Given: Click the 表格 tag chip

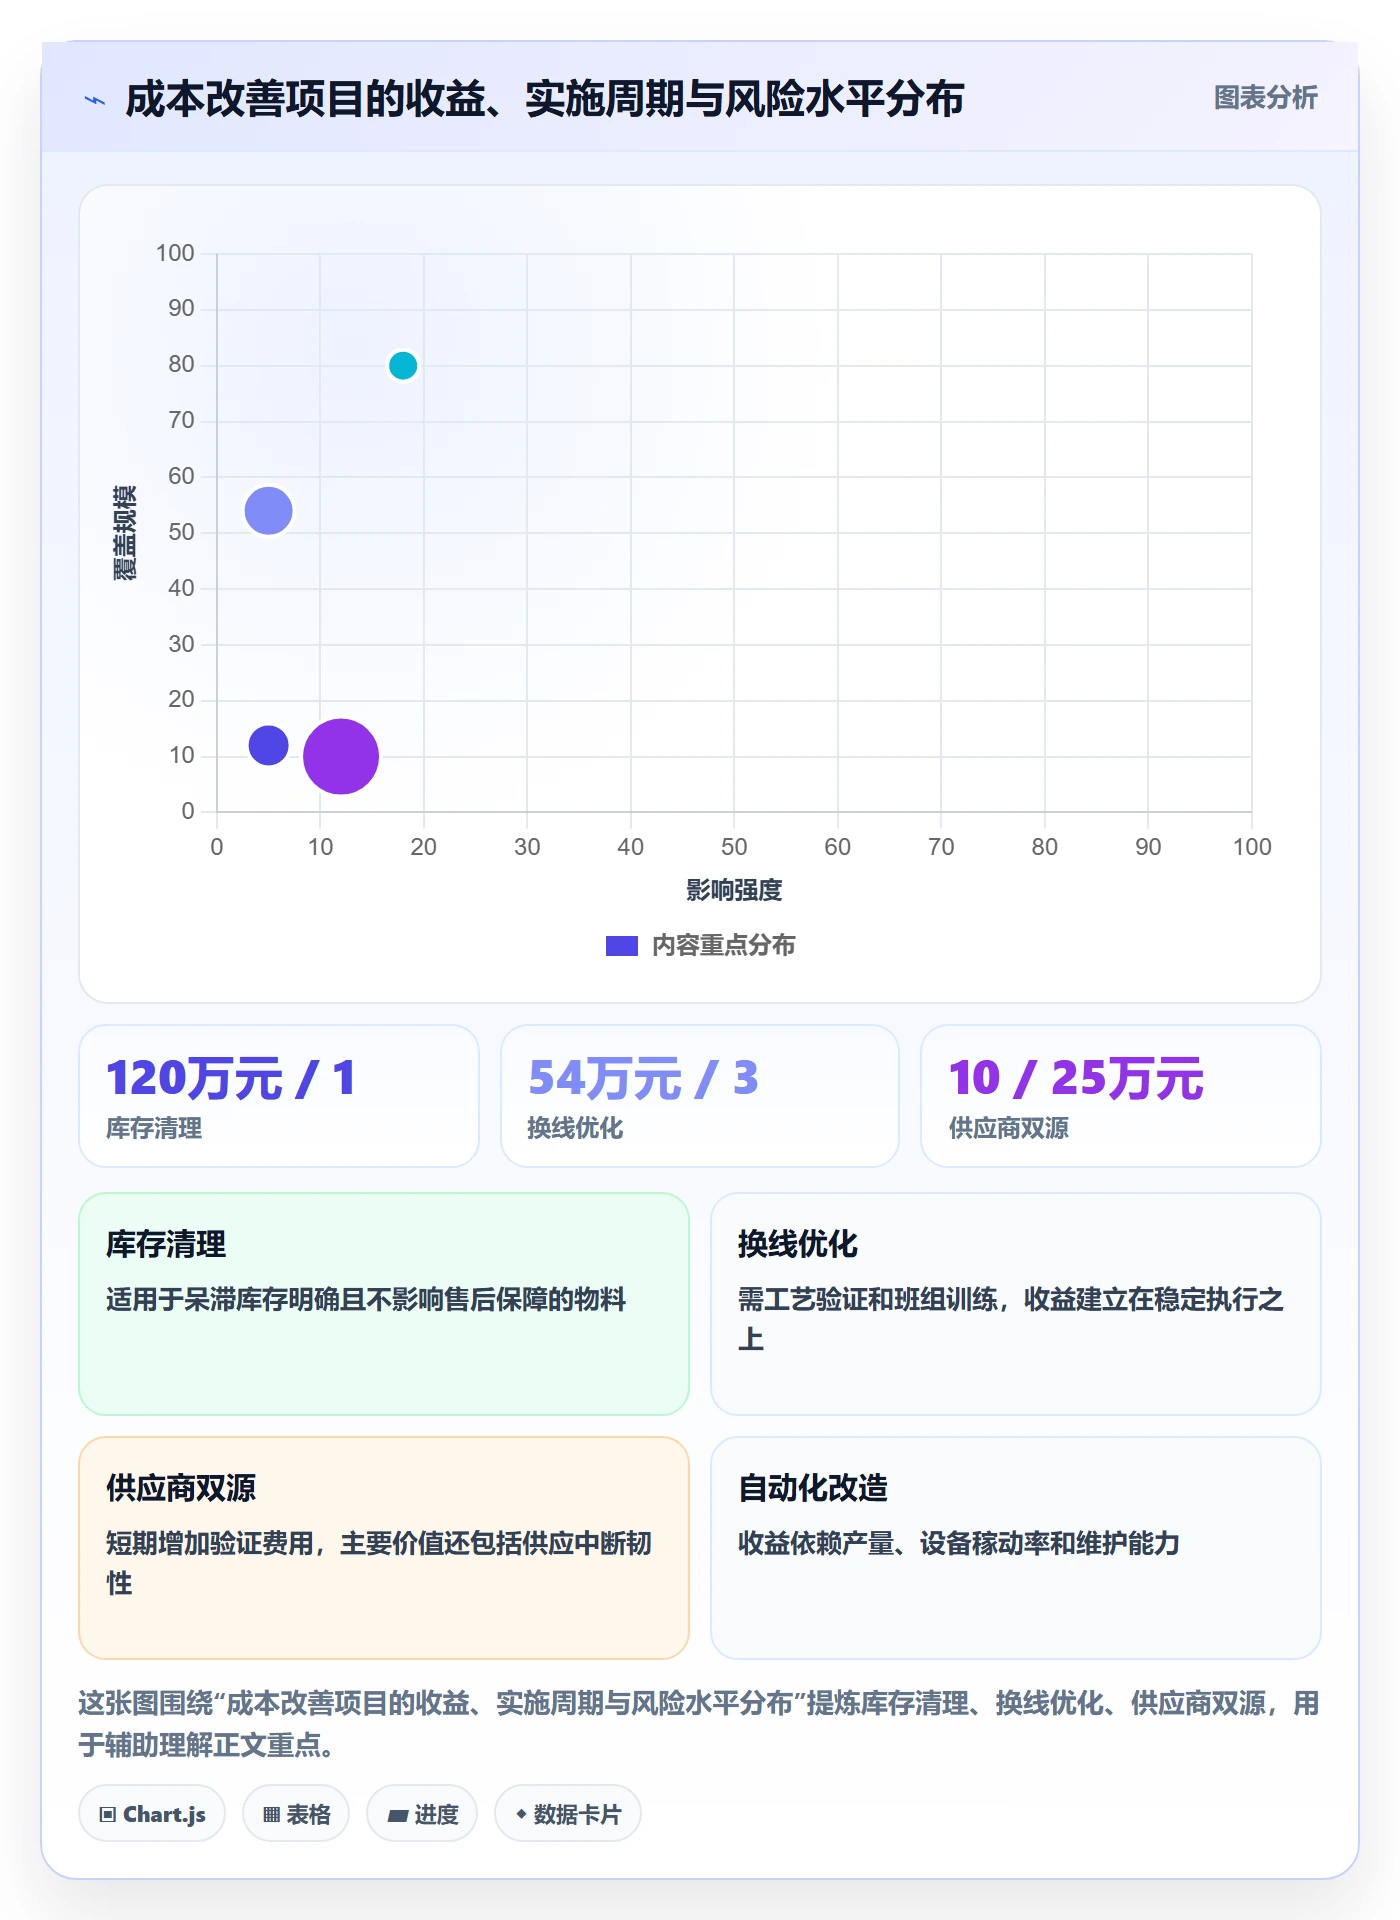Looking at the screenshot, I should (296, 1814).
